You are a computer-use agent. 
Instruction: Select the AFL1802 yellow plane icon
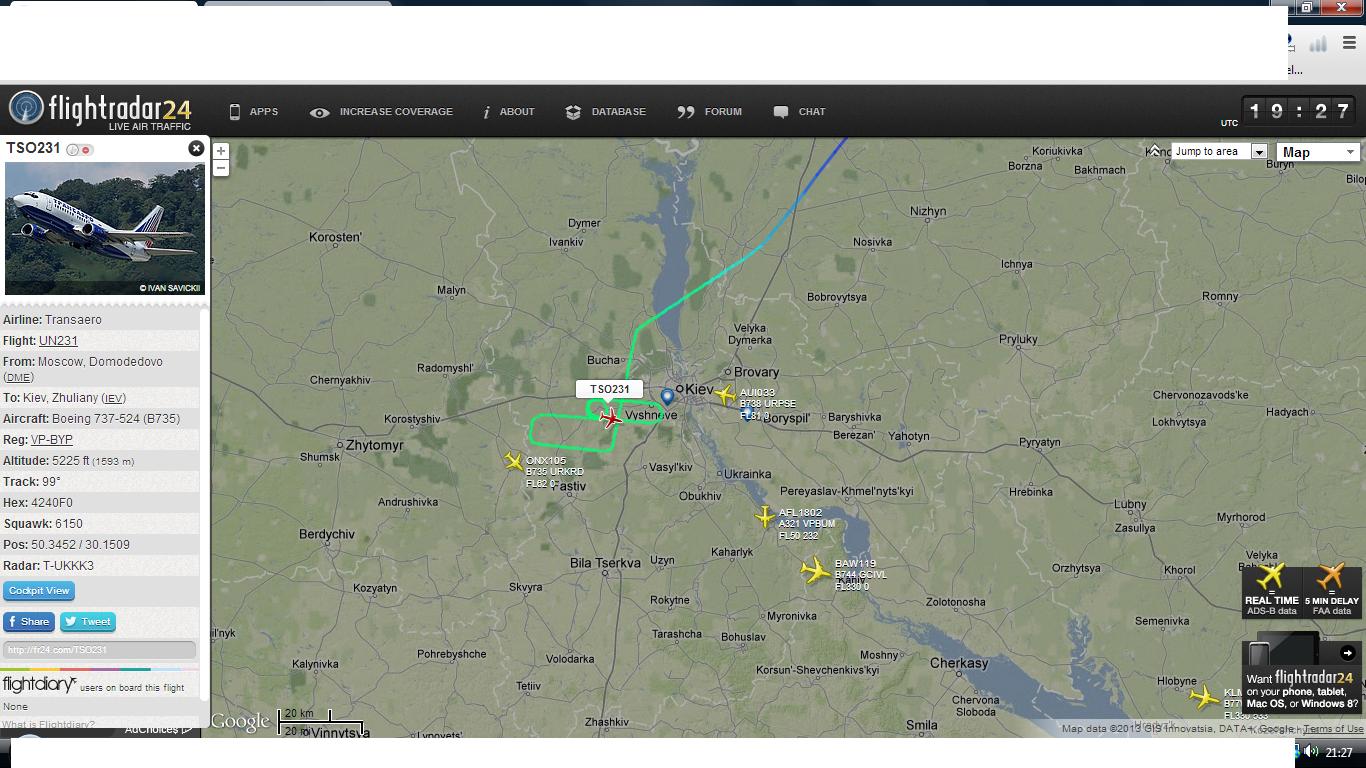pos(765,516)
